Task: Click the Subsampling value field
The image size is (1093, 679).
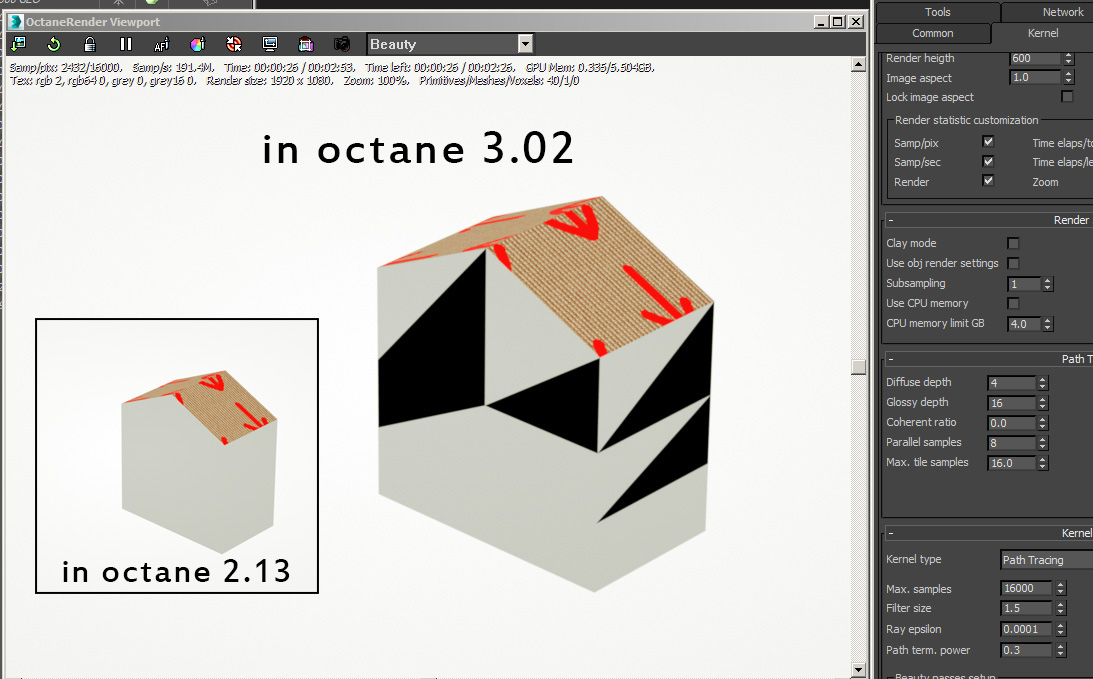Action: [1024, 284]
